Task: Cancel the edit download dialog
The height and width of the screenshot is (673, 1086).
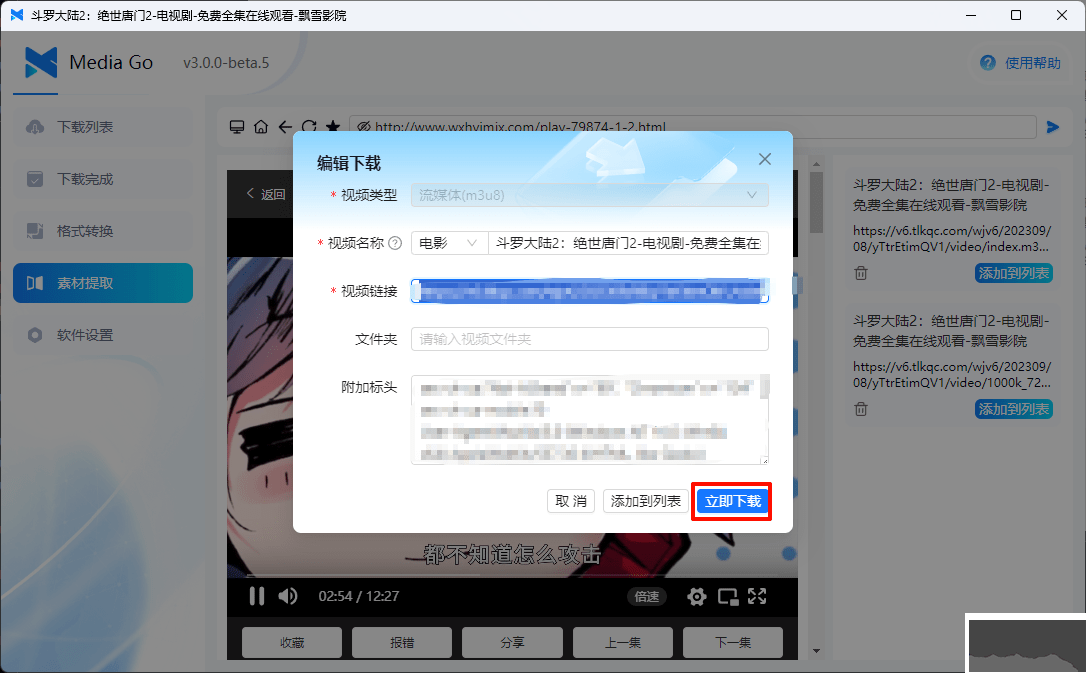Action: 570,501
